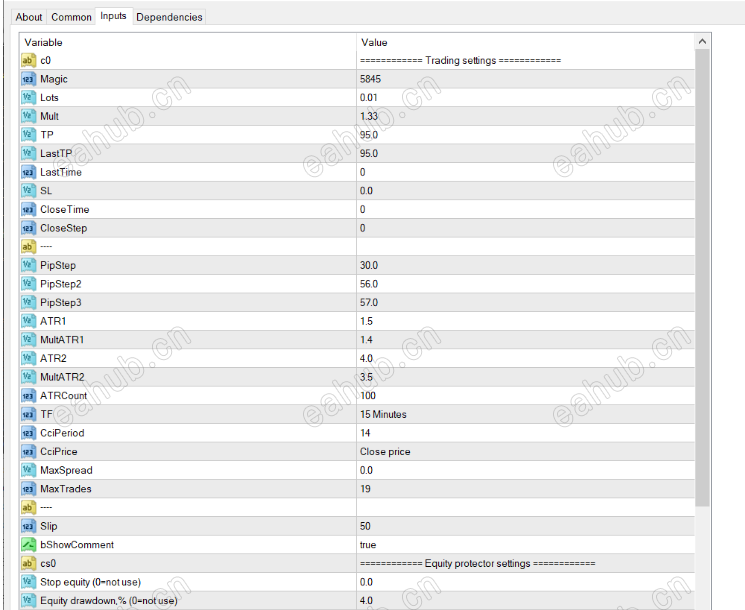Screen dimensions: 745x610
Task: Select the CloseStep variable name
Action: (64, 228)
